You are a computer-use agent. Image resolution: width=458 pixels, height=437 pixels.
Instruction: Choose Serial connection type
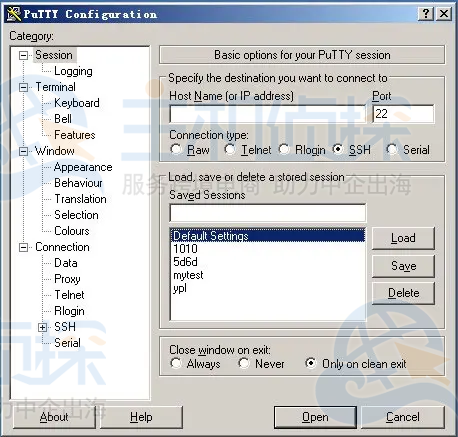[392, 149]
